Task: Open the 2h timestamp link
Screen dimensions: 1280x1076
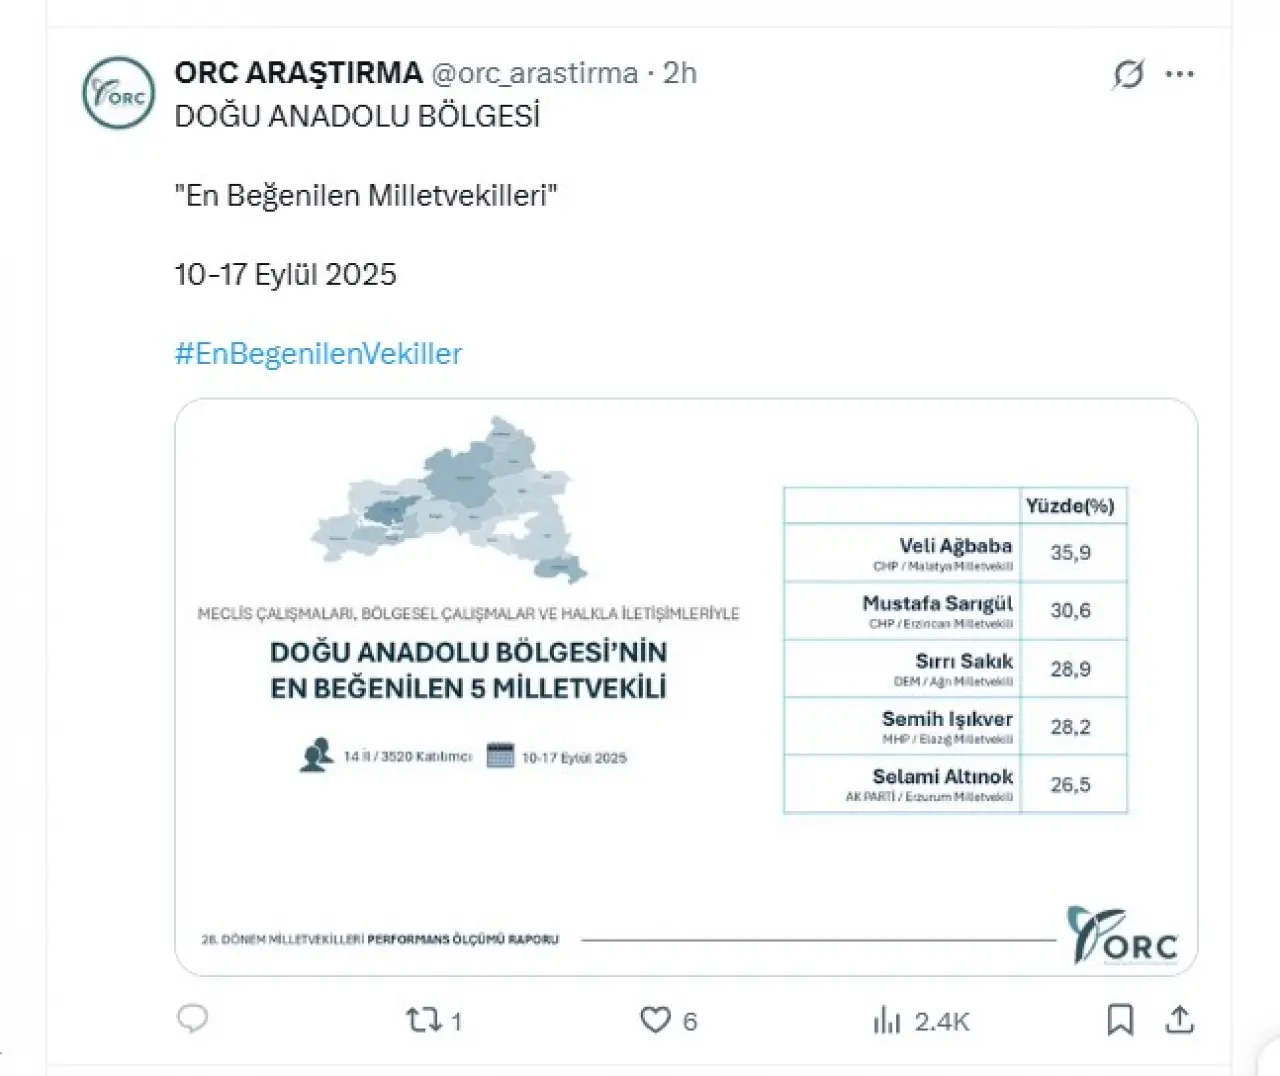Action: [680, 73]
